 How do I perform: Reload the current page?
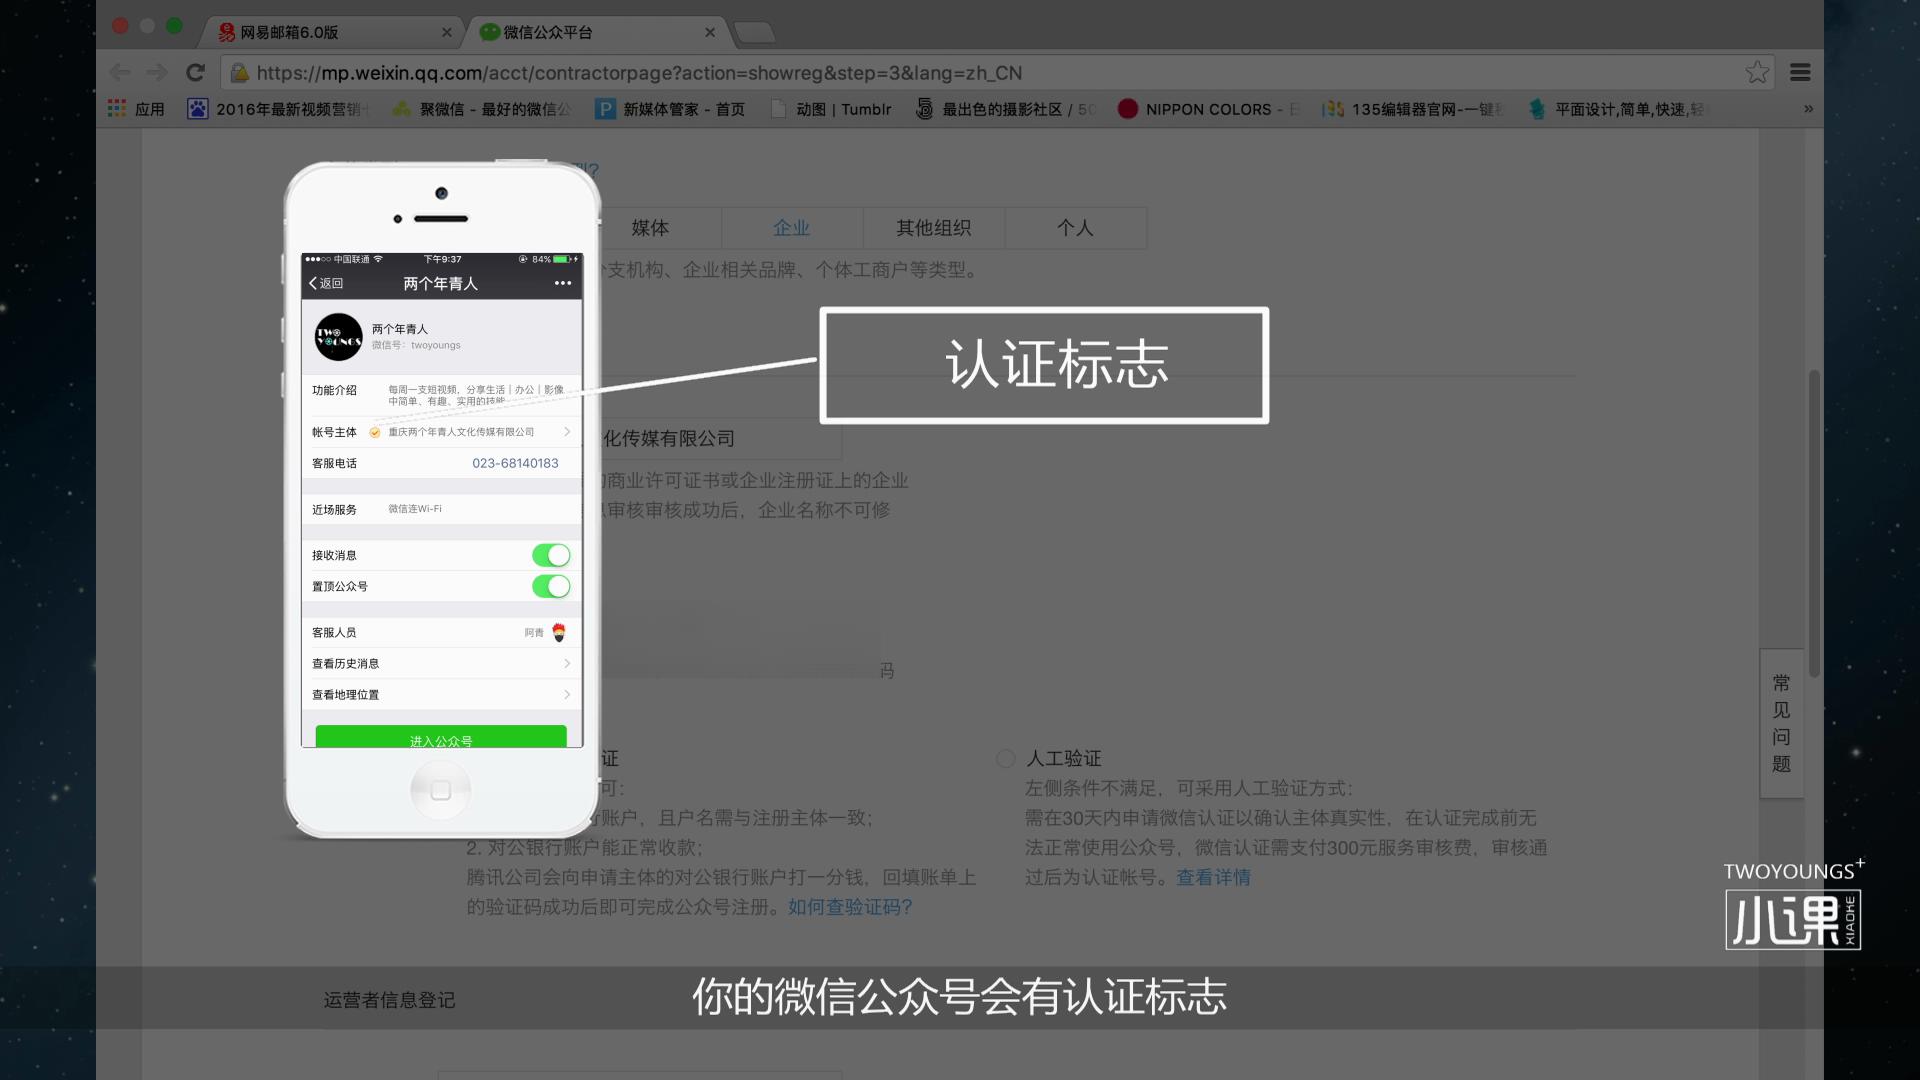[194, 72]
